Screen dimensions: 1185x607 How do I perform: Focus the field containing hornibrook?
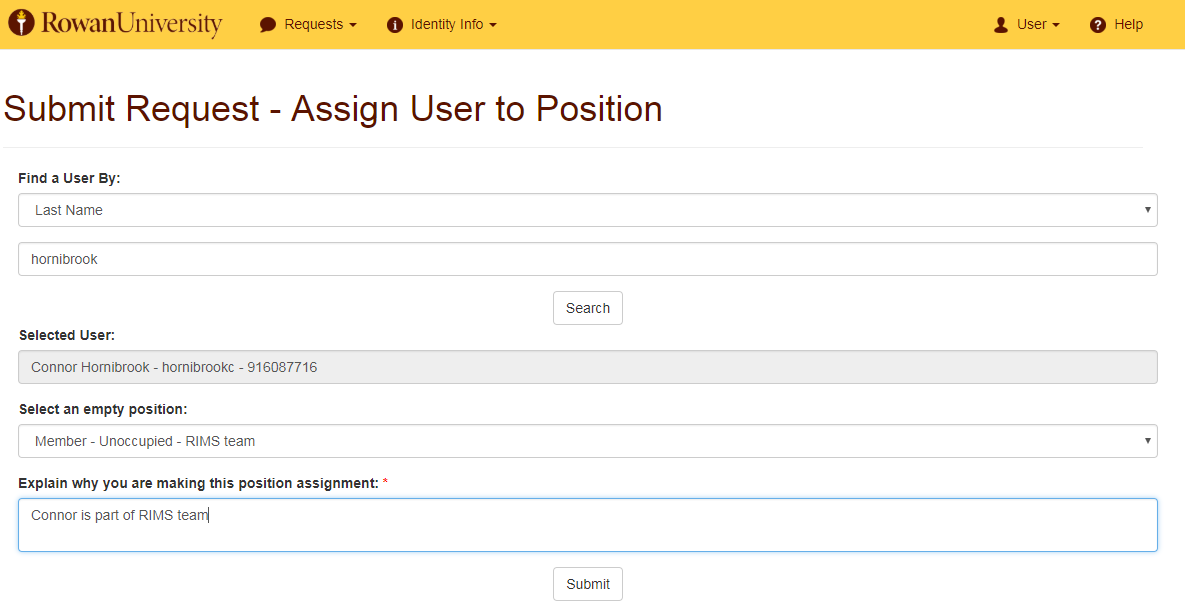pyautogui.click(x=587, y=259)
